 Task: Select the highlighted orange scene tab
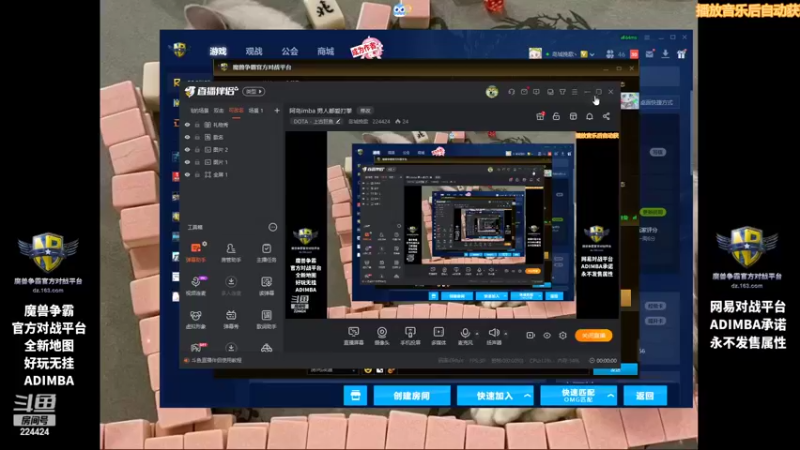click(236, 110)
